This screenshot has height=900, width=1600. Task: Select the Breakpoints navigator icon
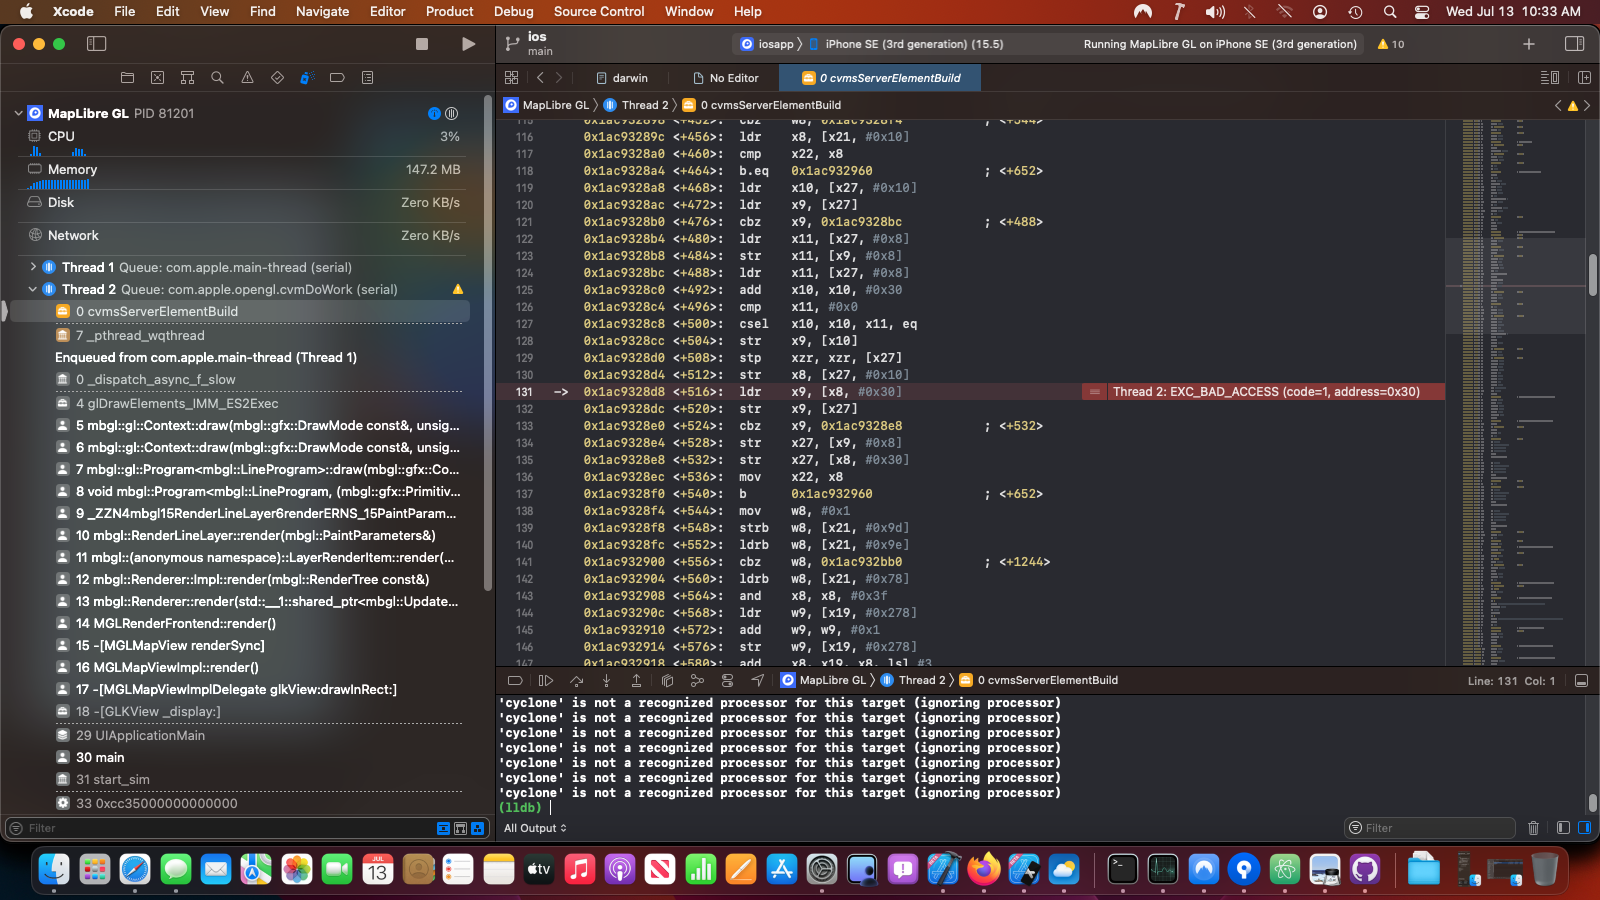click(337, 77)
